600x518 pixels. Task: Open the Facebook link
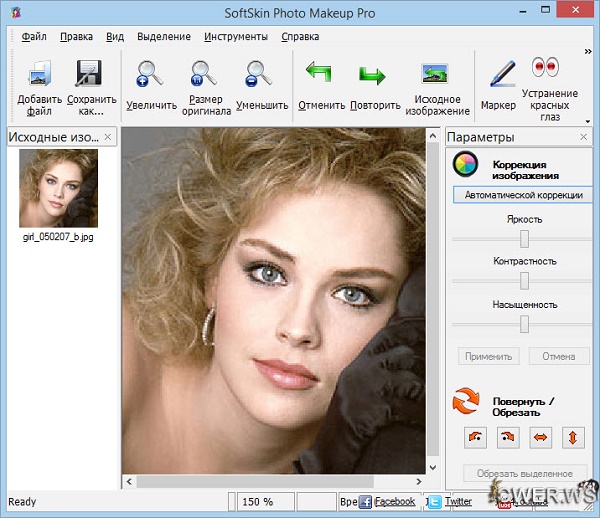(x=395, y=501)
